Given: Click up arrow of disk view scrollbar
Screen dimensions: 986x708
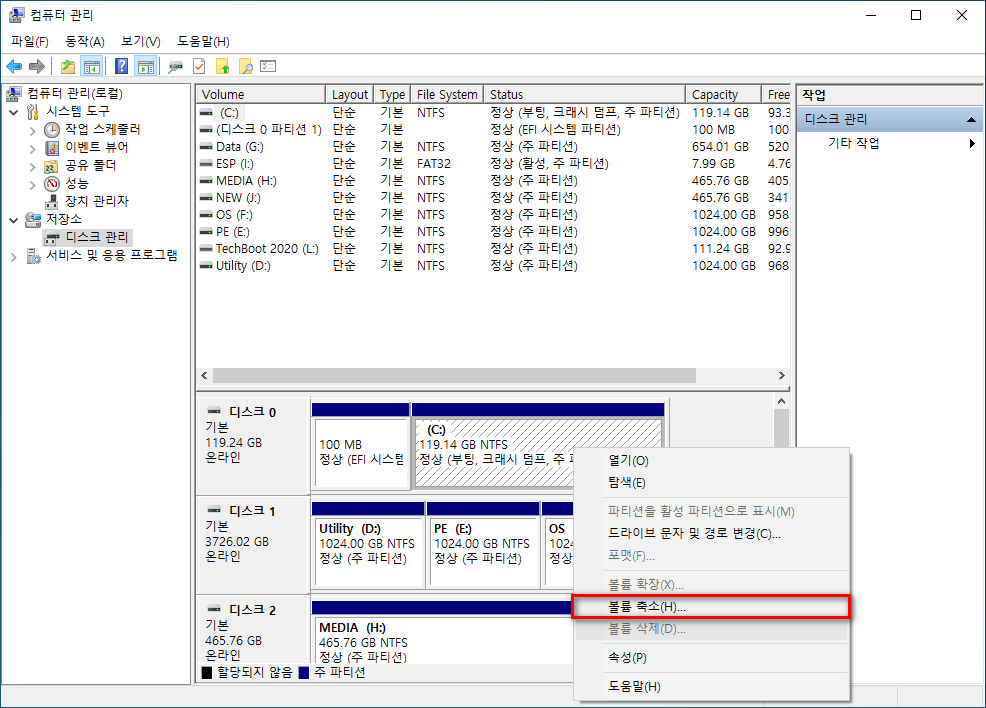Looking at the screenshot, I should point(781,401).
